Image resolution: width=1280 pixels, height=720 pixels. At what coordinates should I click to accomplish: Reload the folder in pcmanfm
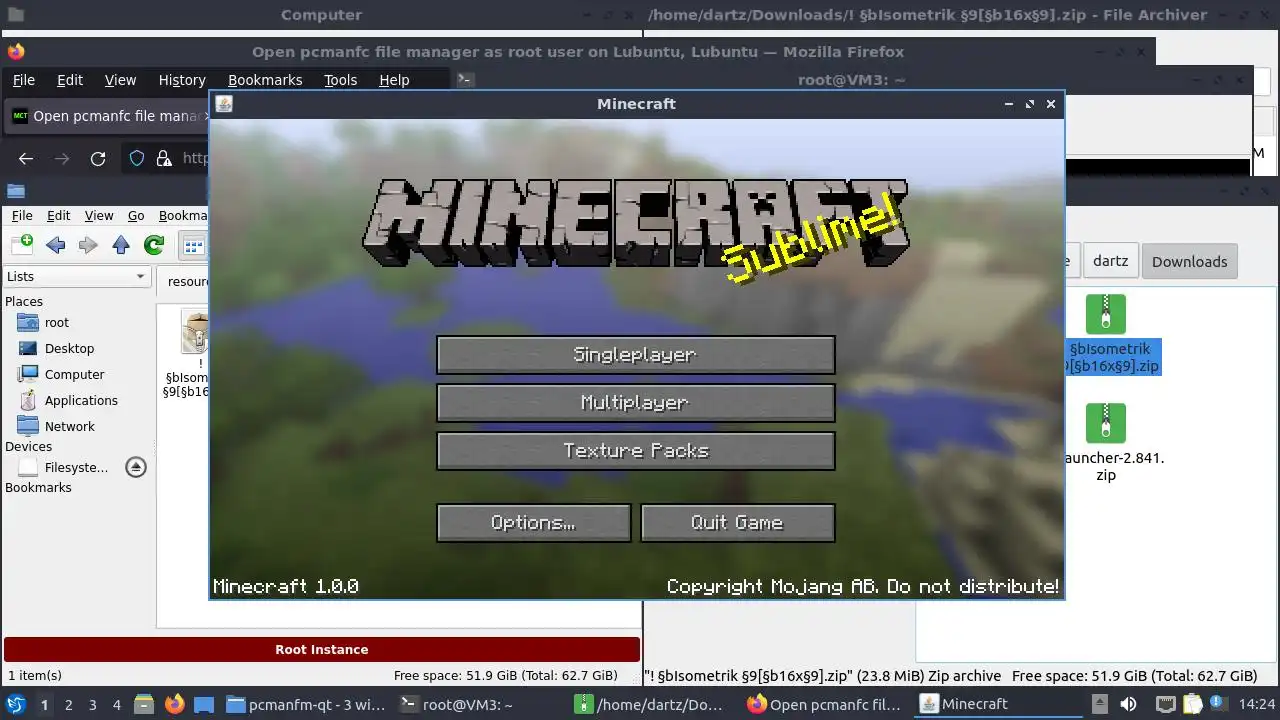(x=154, y=245)
